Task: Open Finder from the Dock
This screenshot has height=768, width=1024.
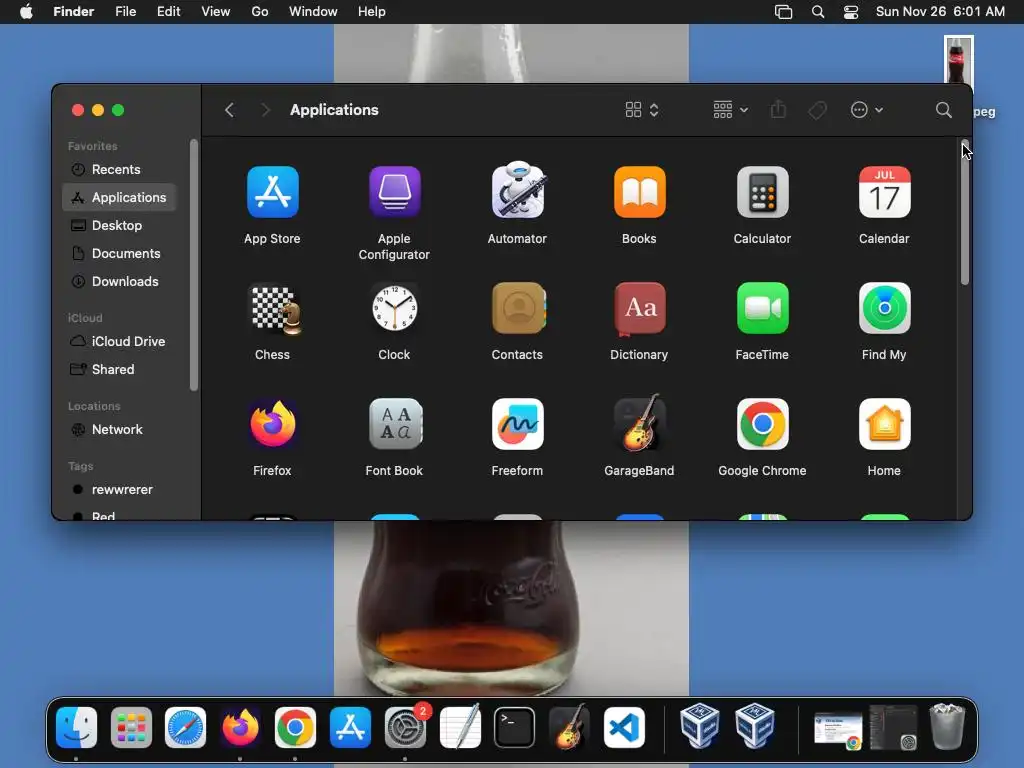Action: tap(76, 727)
